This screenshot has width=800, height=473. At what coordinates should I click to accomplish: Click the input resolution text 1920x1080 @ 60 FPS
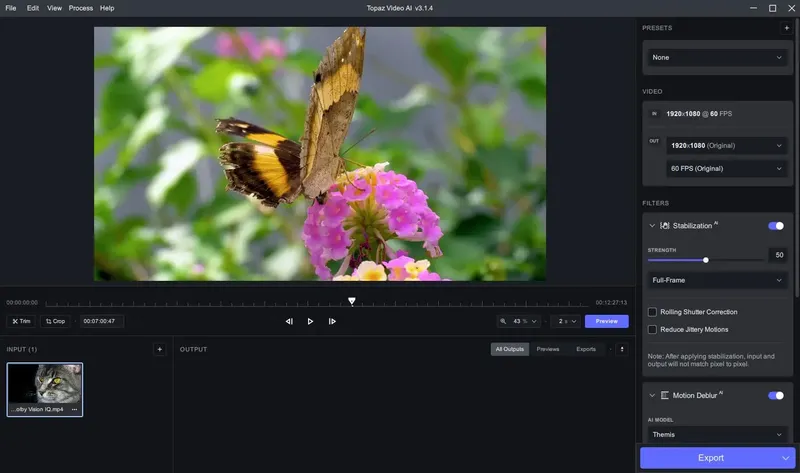(698, 114)
